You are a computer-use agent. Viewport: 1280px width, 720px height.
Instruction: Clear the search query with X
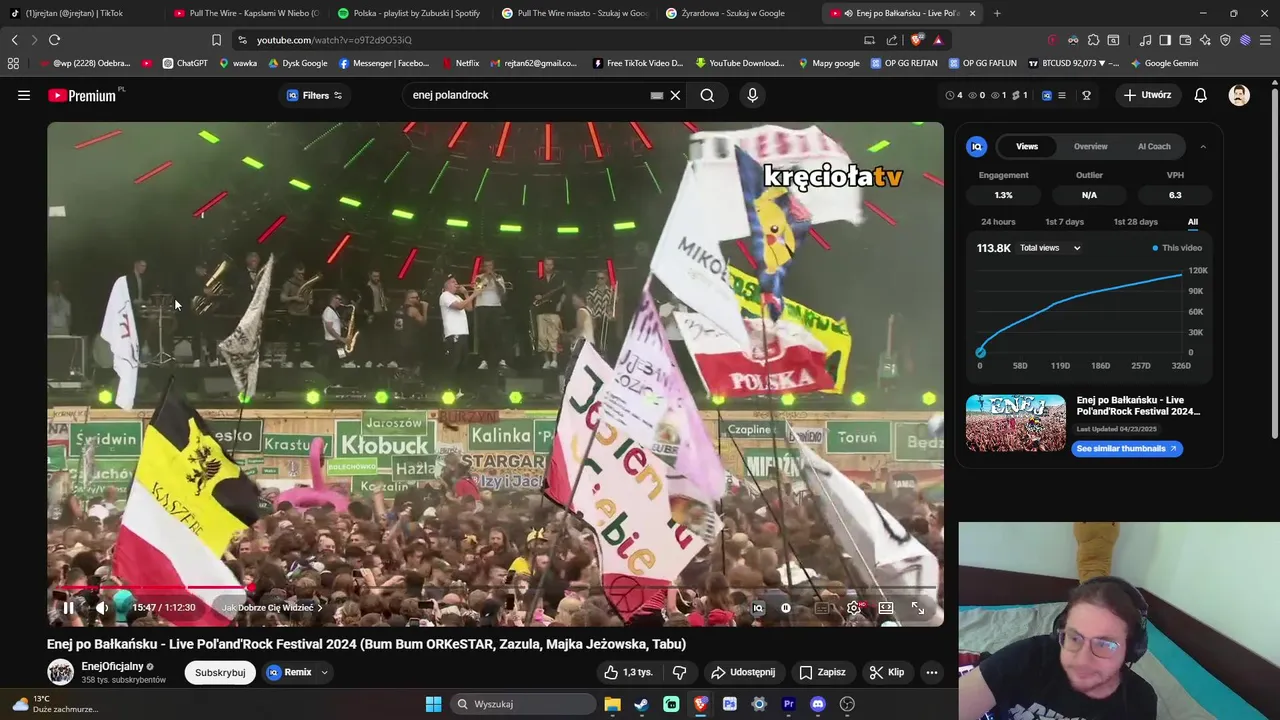(x=675, y=95)
